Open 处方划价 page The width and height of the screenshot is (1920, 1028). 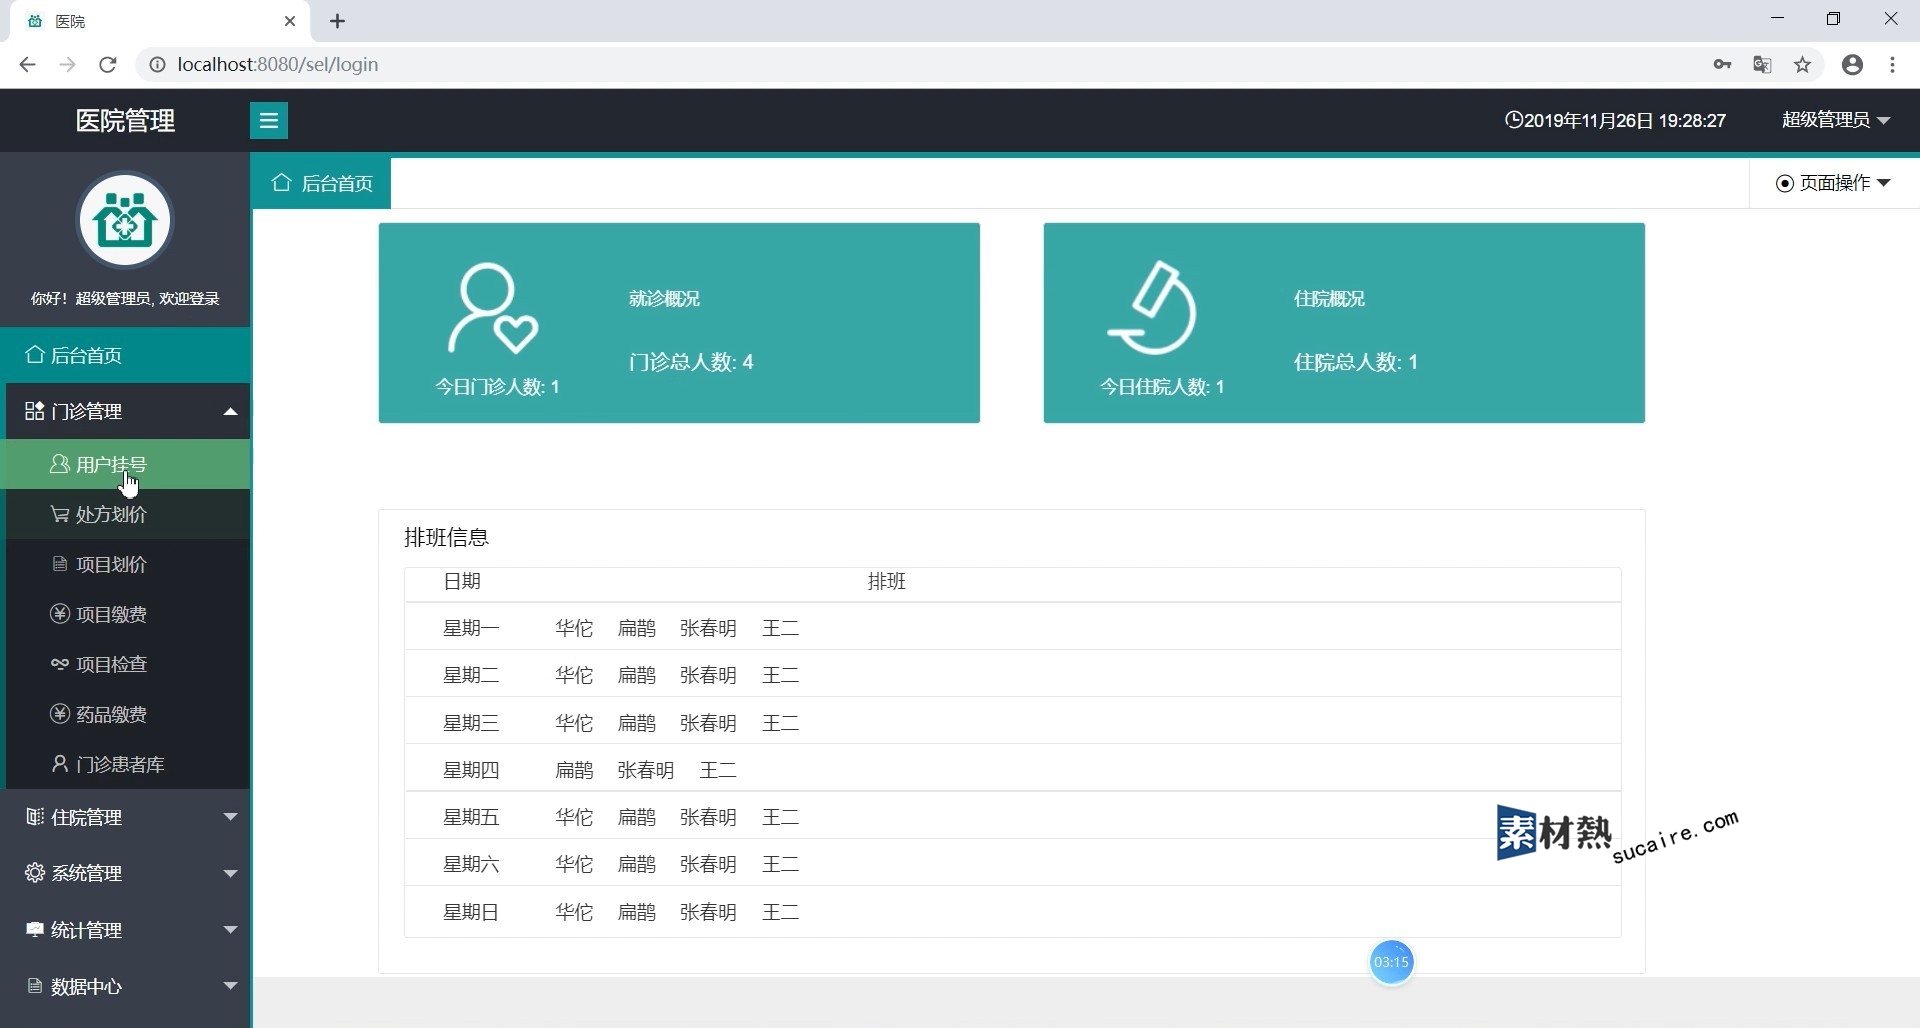125,514
